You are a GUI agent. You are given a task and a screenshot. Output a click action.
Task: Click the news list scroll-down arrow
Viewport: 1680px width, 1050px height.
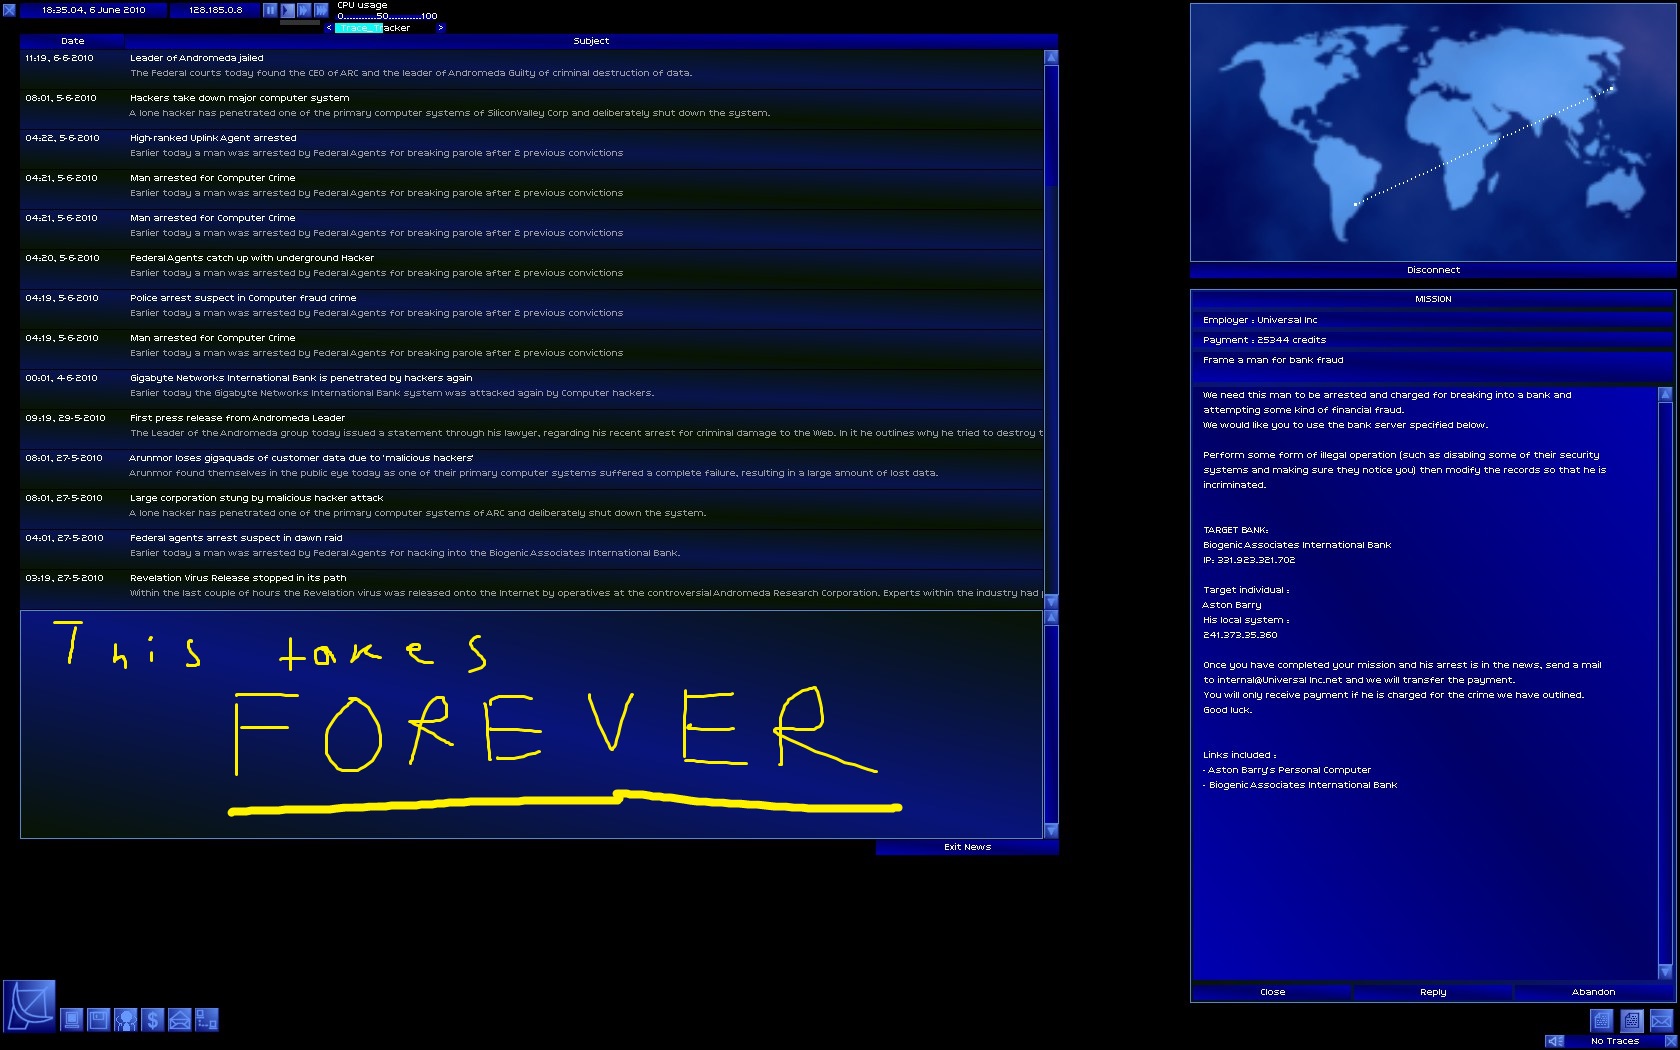[1051, 601]
